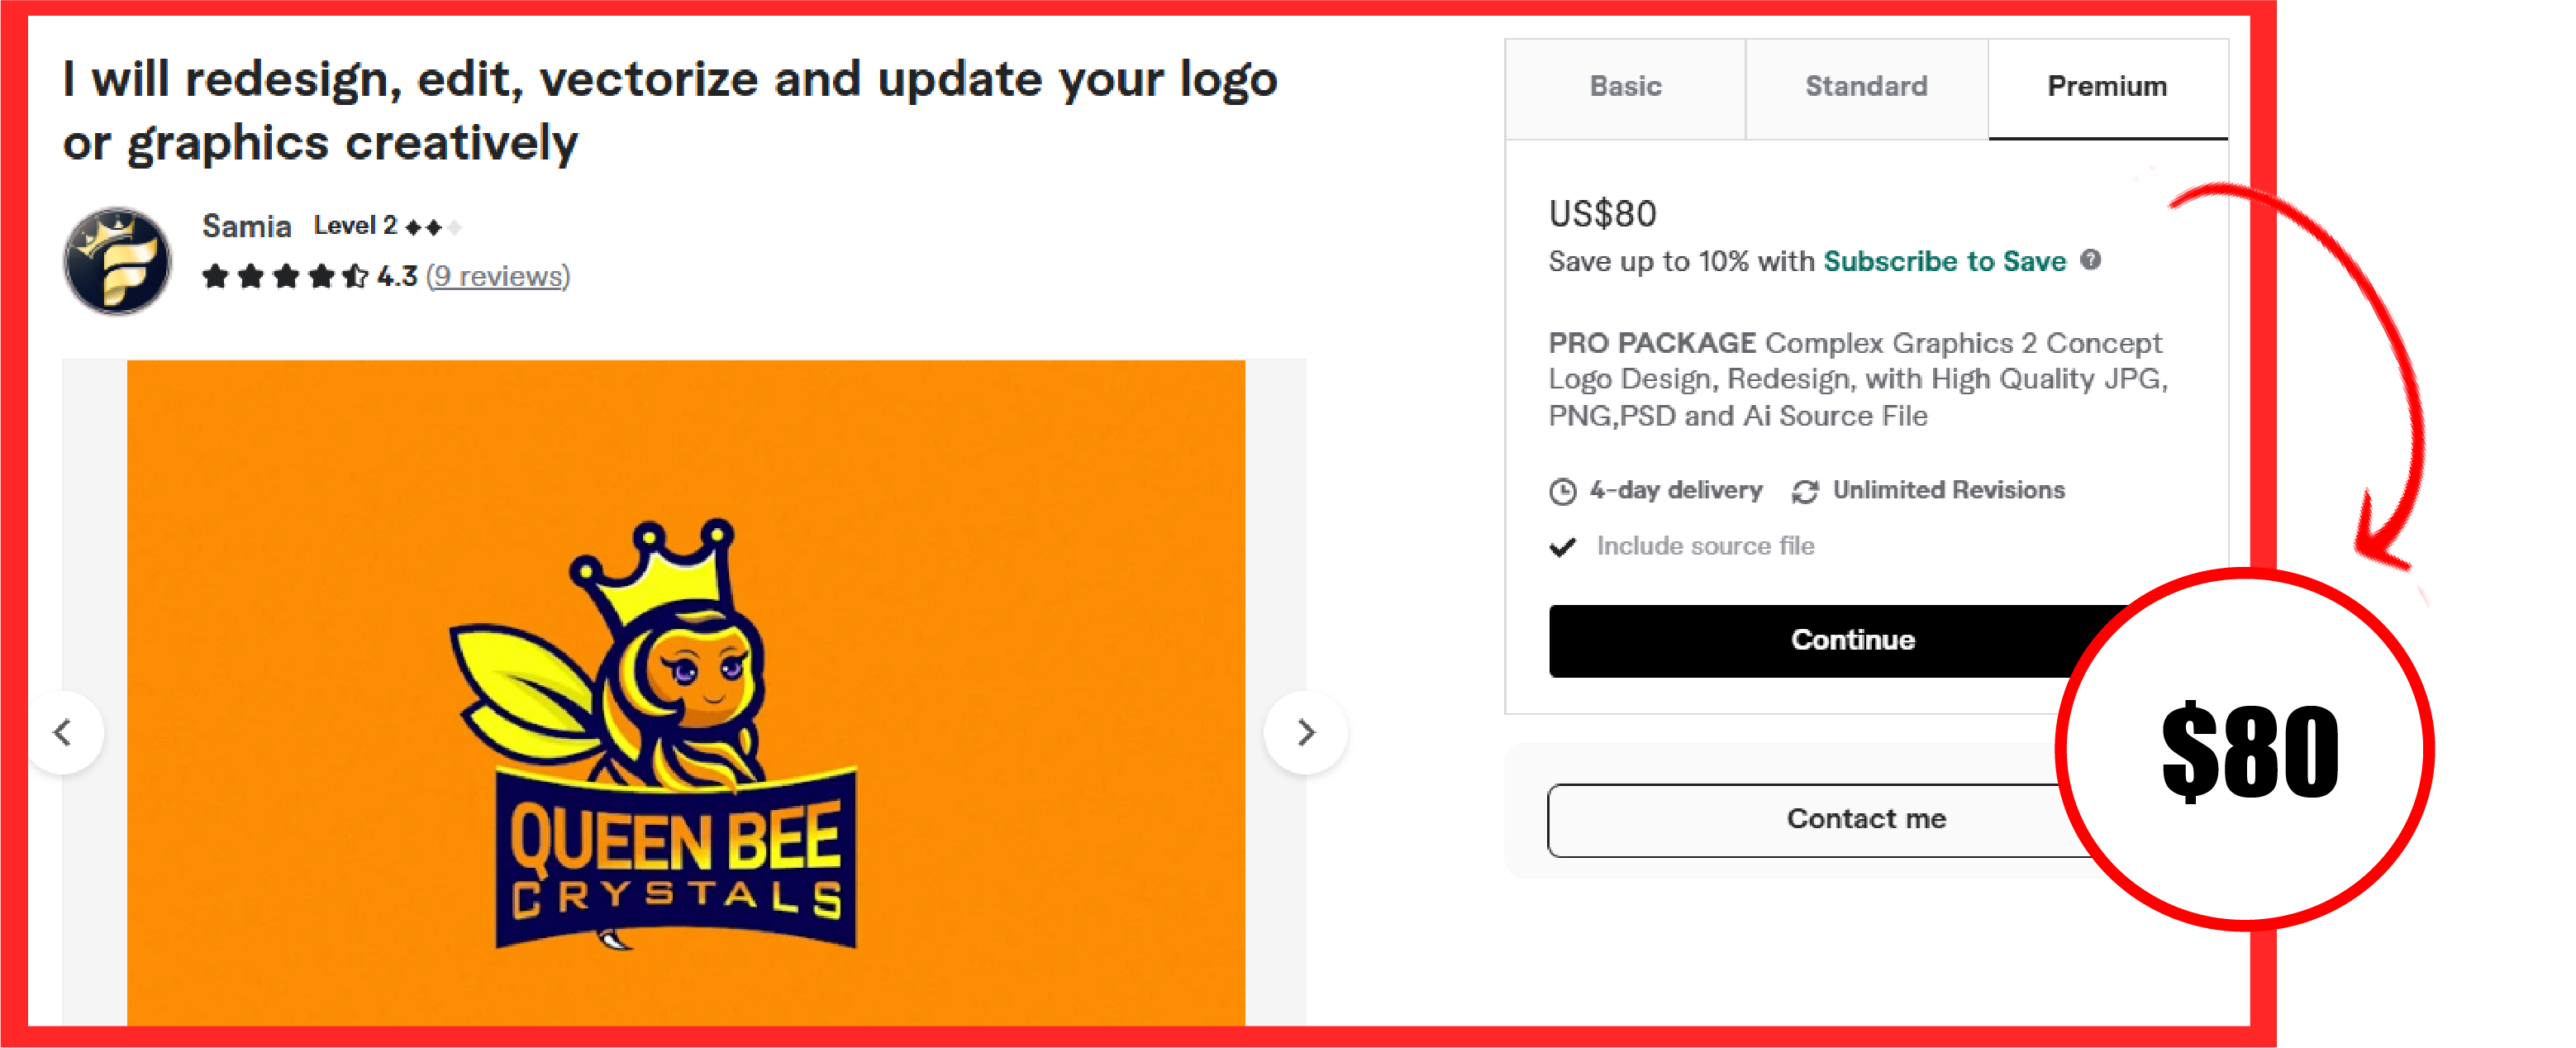
Task: Click the Subscribe to Save help icon
Action: point(2090,260)
